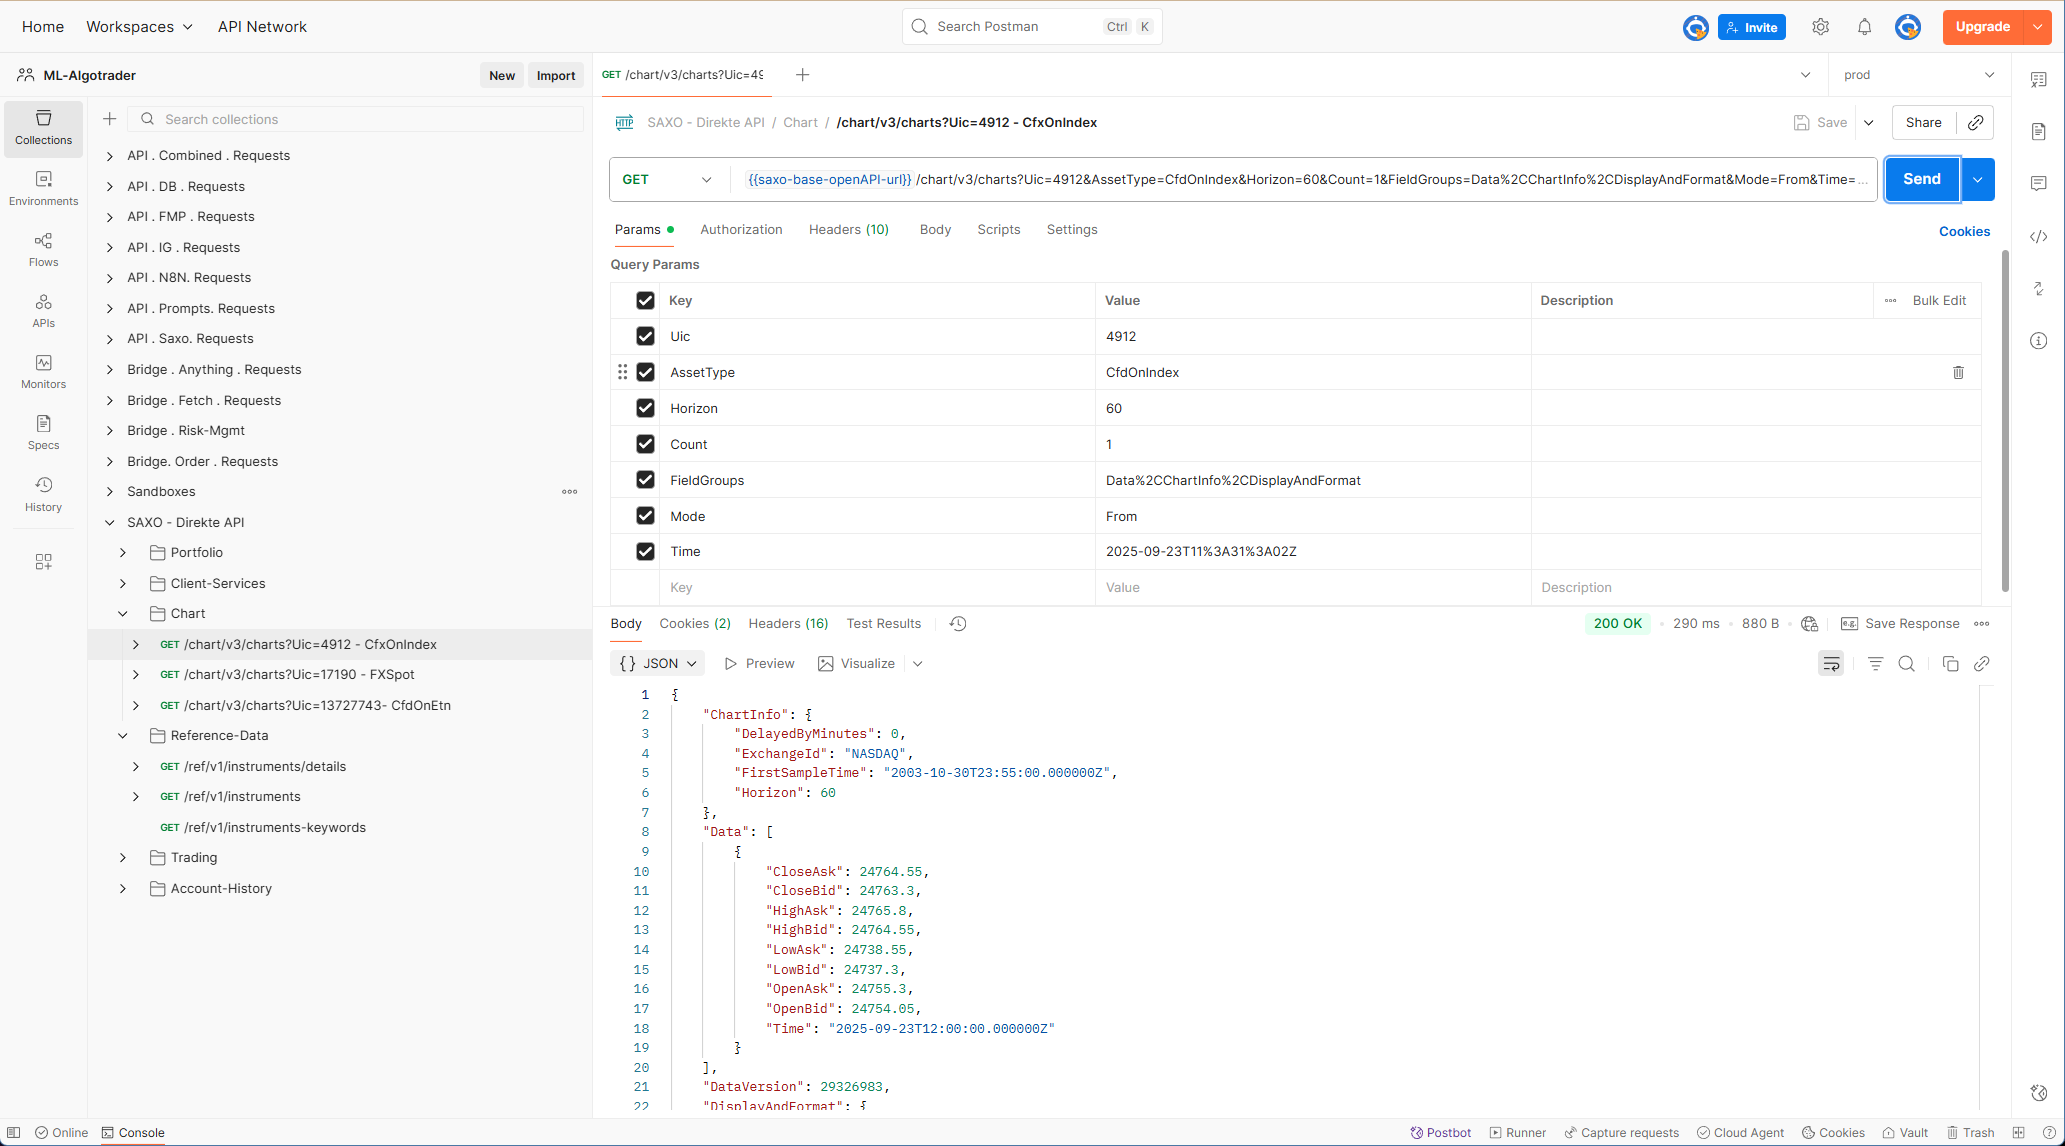Search the response with magnifier icon
This screenshot has height=1146, width=2065.
click(1907, 664)
